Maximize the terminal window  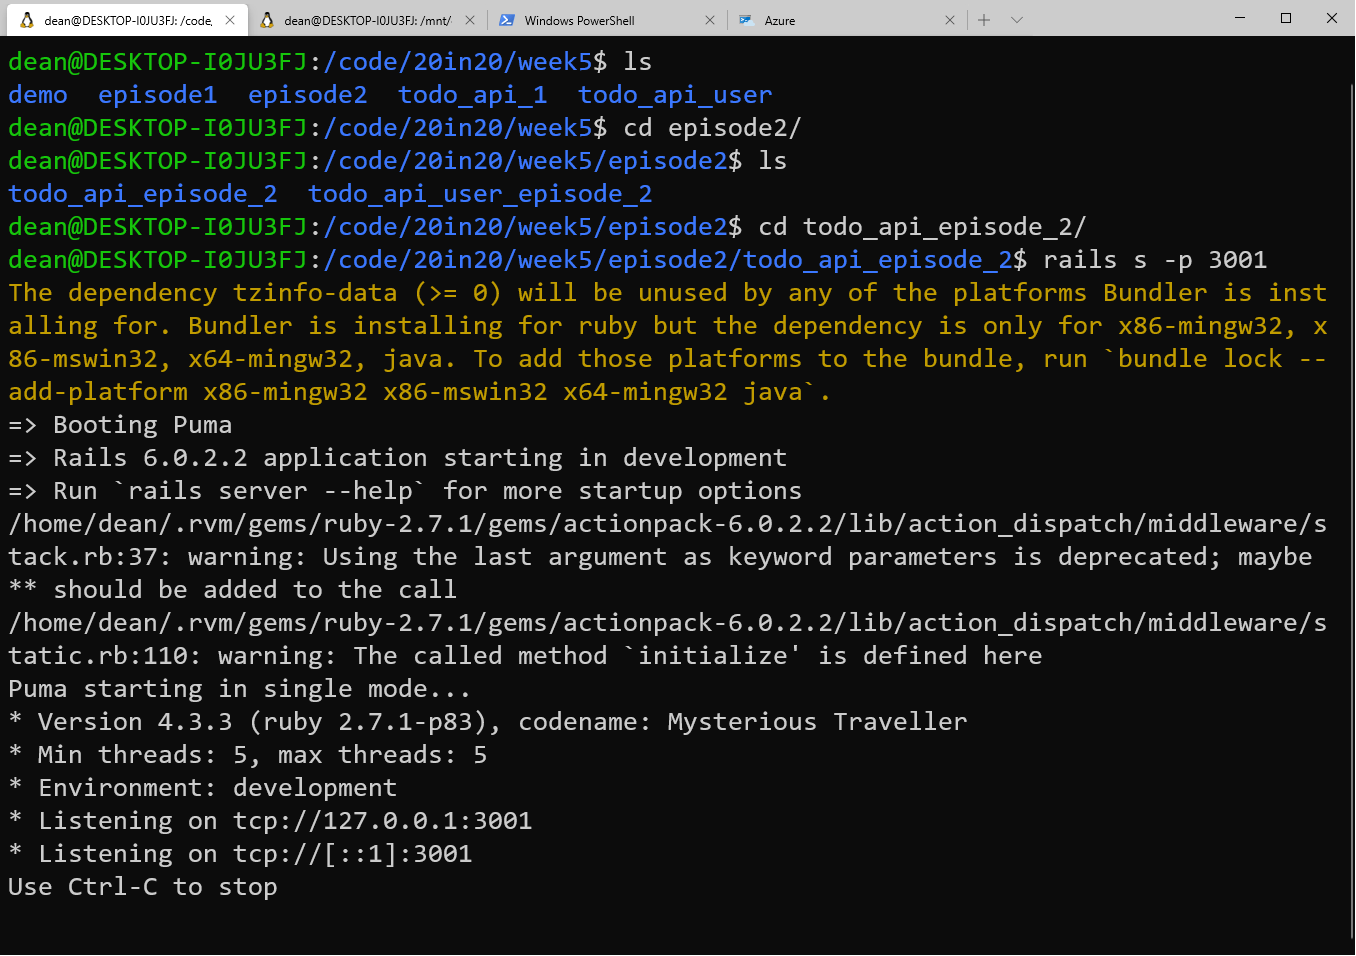click(1286, 18)
